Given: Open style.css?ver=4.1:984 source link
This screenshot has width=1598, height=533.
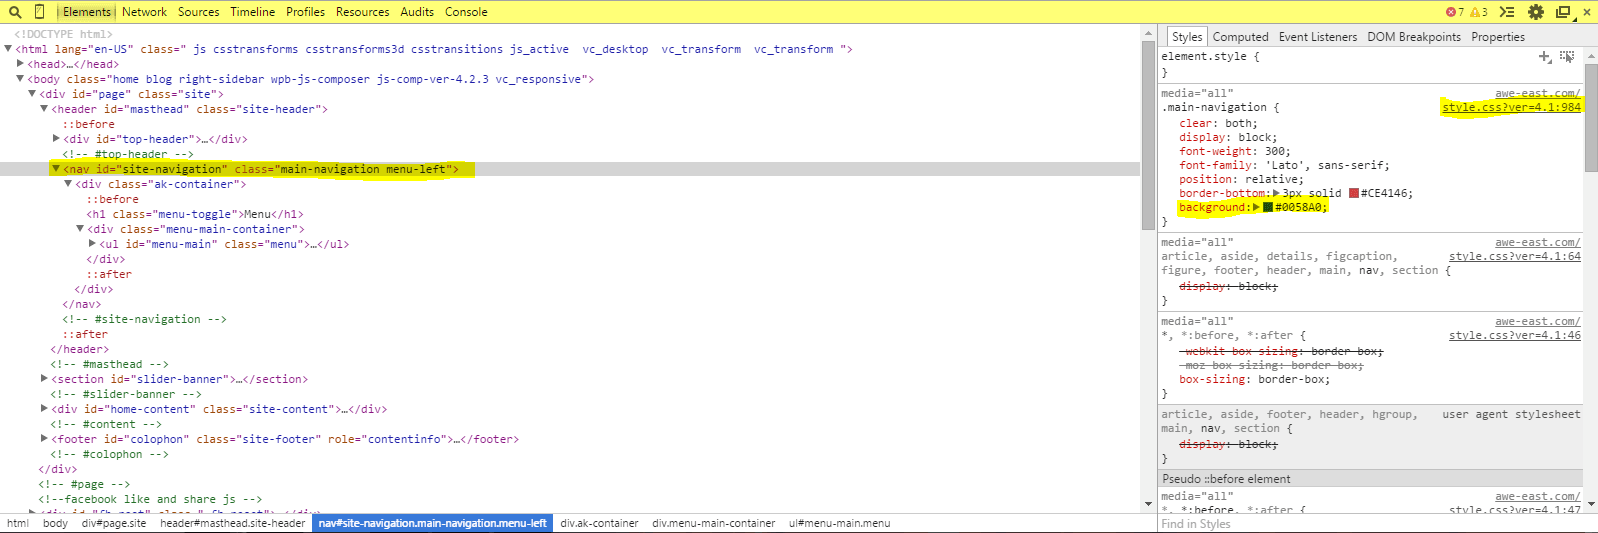Looking at the screenshot, I should (x=1511, y=107).
